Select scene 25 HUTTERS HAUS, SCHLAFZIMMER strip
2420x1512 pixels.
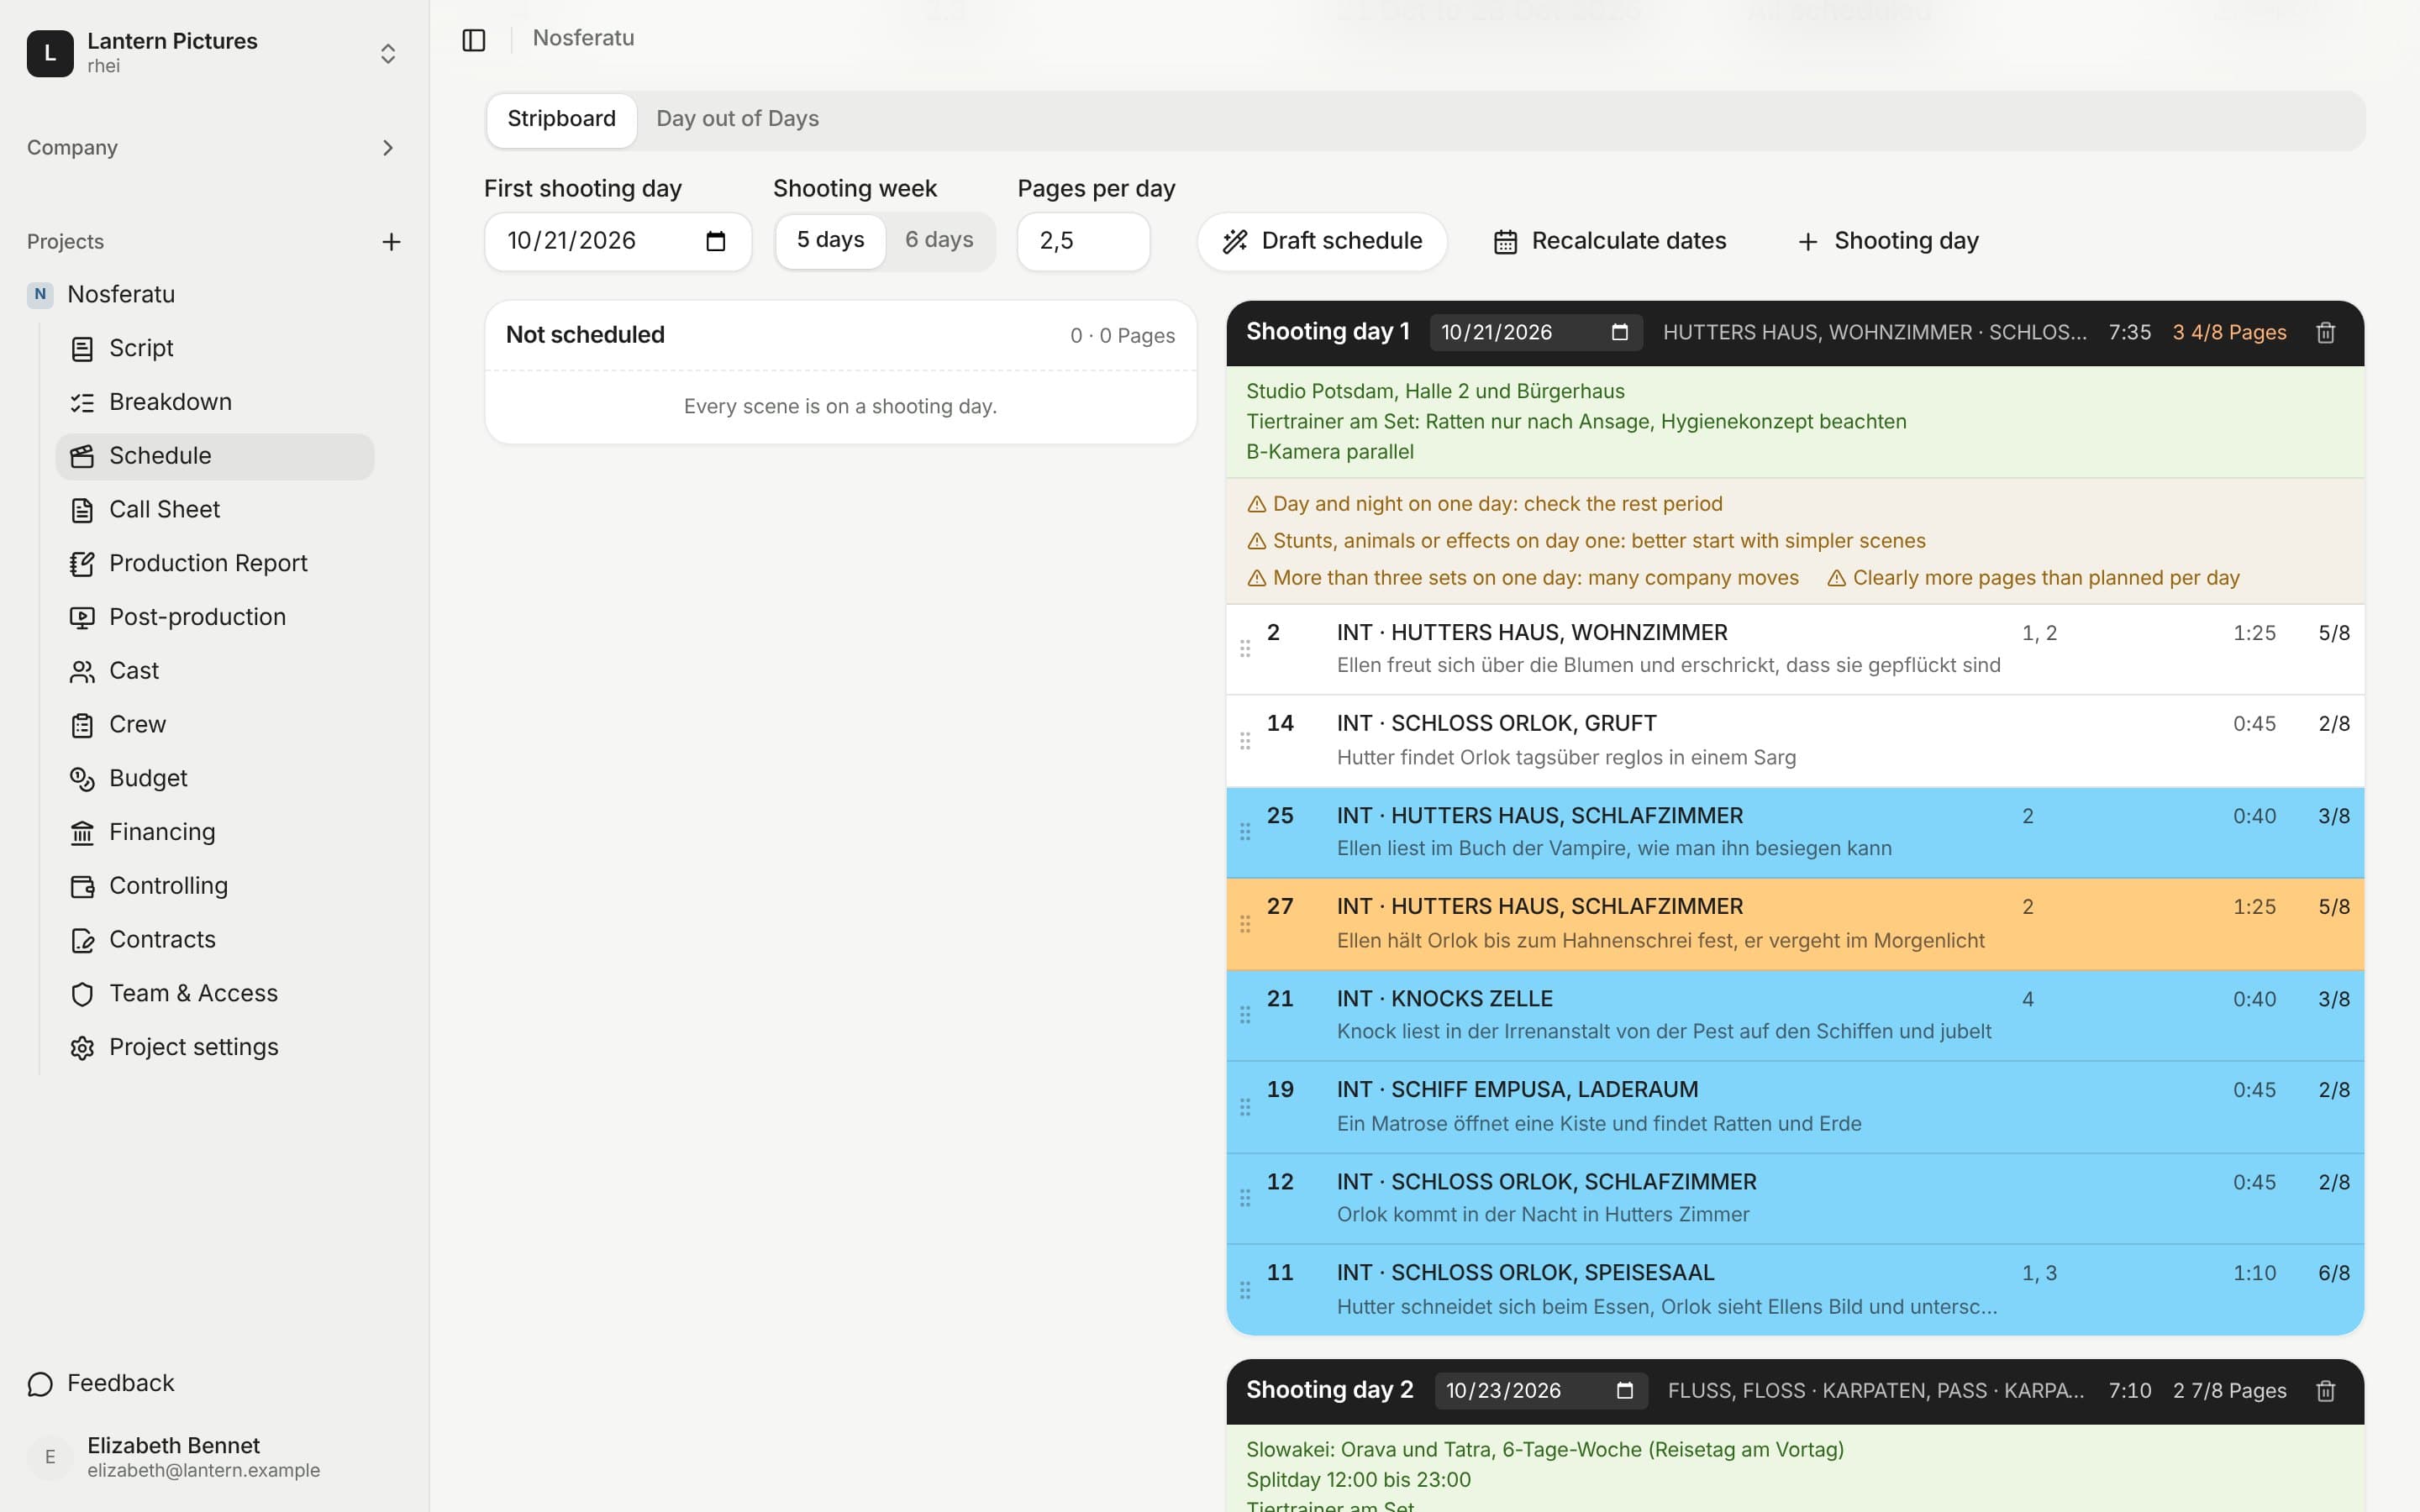(1795, 833)
